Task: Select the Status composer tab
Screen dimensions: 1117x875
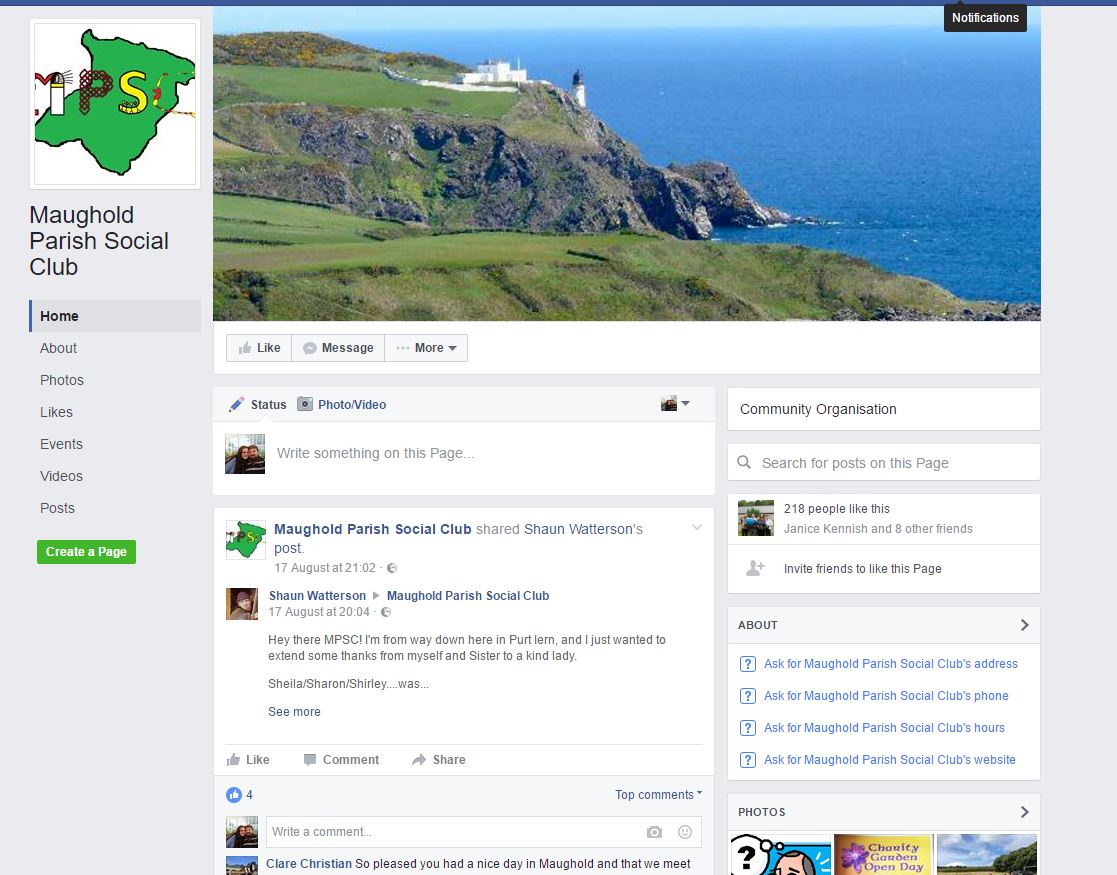Action: (x=257, y=405)
